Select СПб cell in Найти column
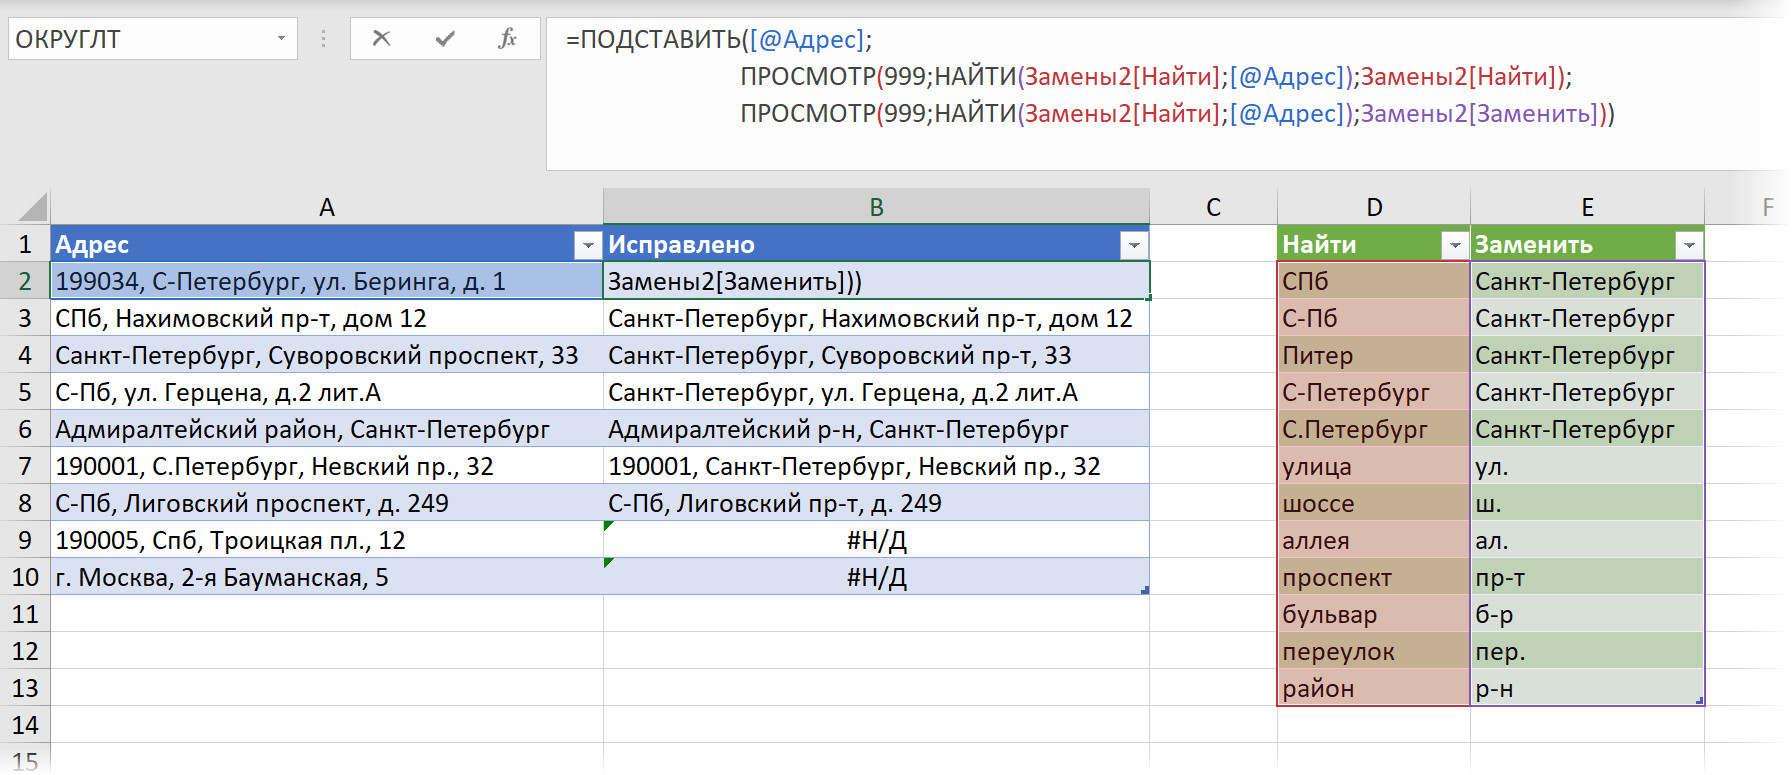 pos(1374,281)
